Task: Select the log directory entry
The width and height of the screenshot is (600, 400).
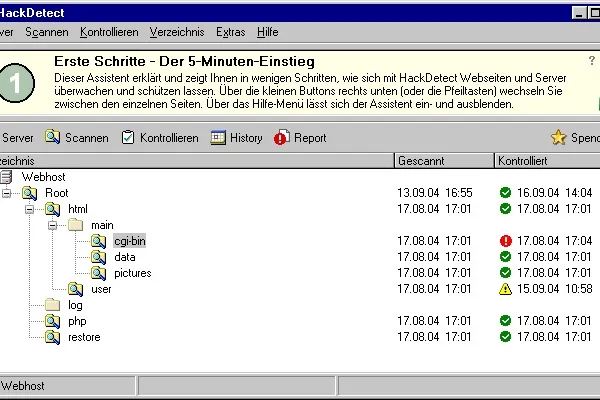Action: (x=75, y=305)
